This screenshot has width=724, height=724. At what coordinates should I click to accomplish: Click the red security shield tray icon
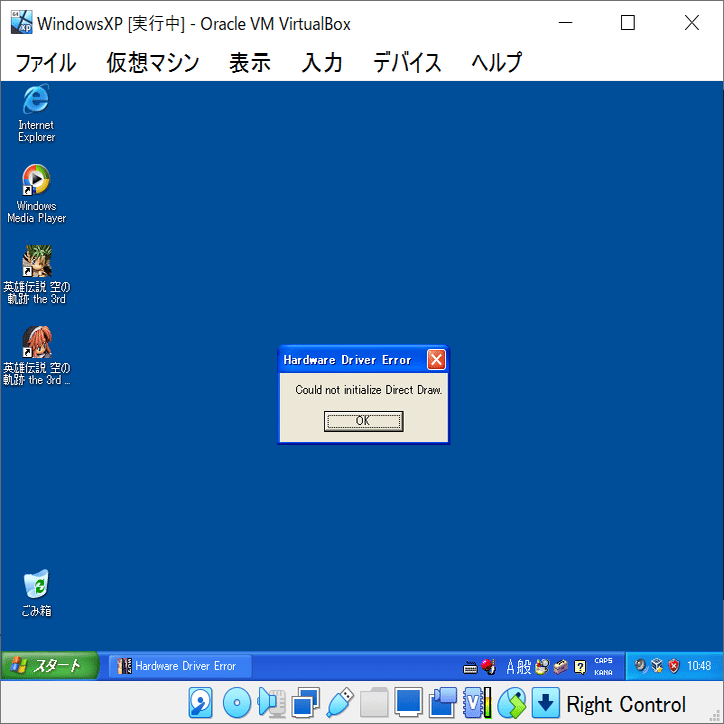(674, 665)
